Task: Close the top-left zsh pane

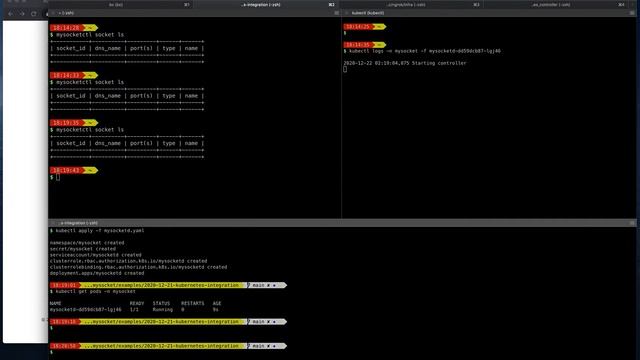Action: click(53, 13)
